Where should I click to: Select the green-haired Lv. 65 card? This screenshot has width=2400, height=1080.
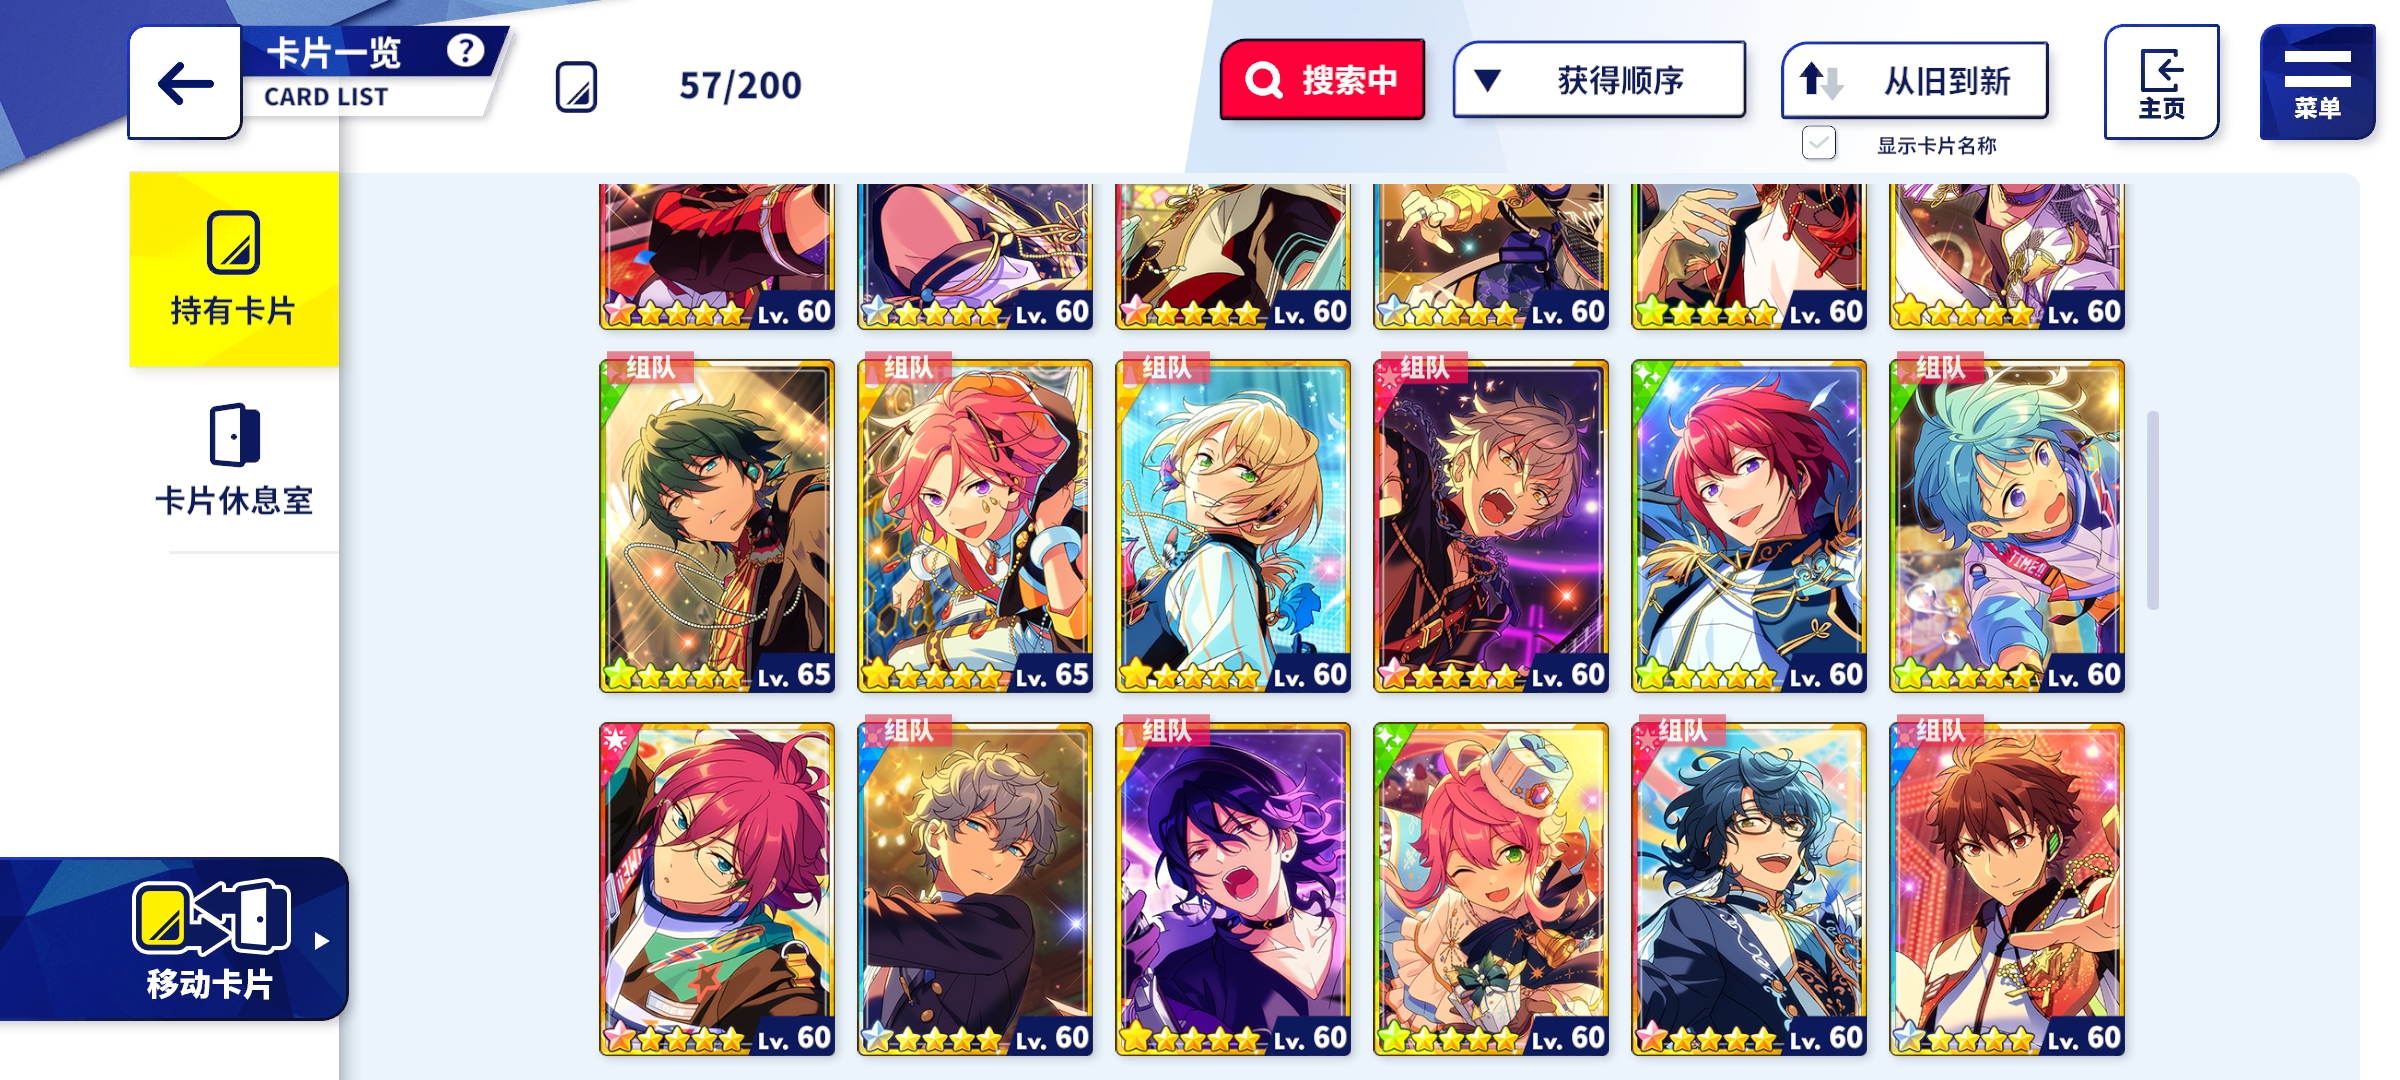[x=717, y=526]
